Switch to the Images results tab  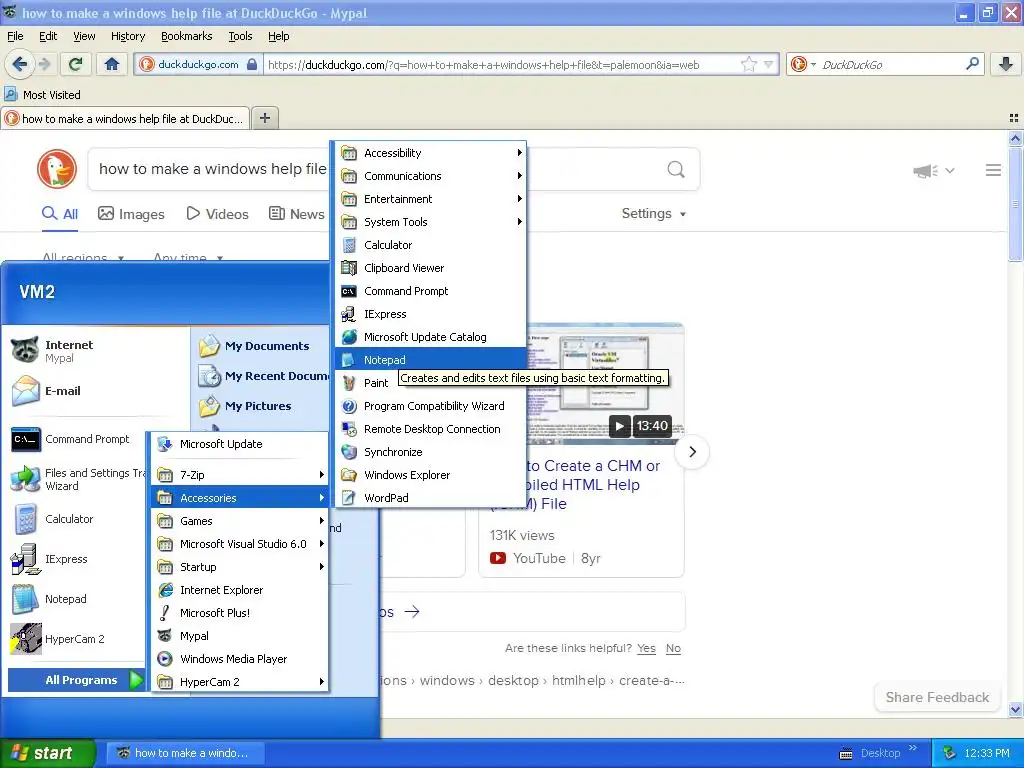coord(131,214)
